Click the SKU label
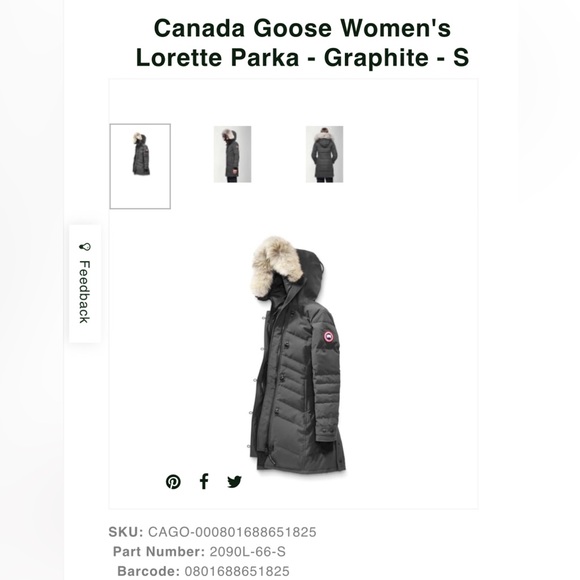This screenshot has width=580, height=580. point(126,532)
